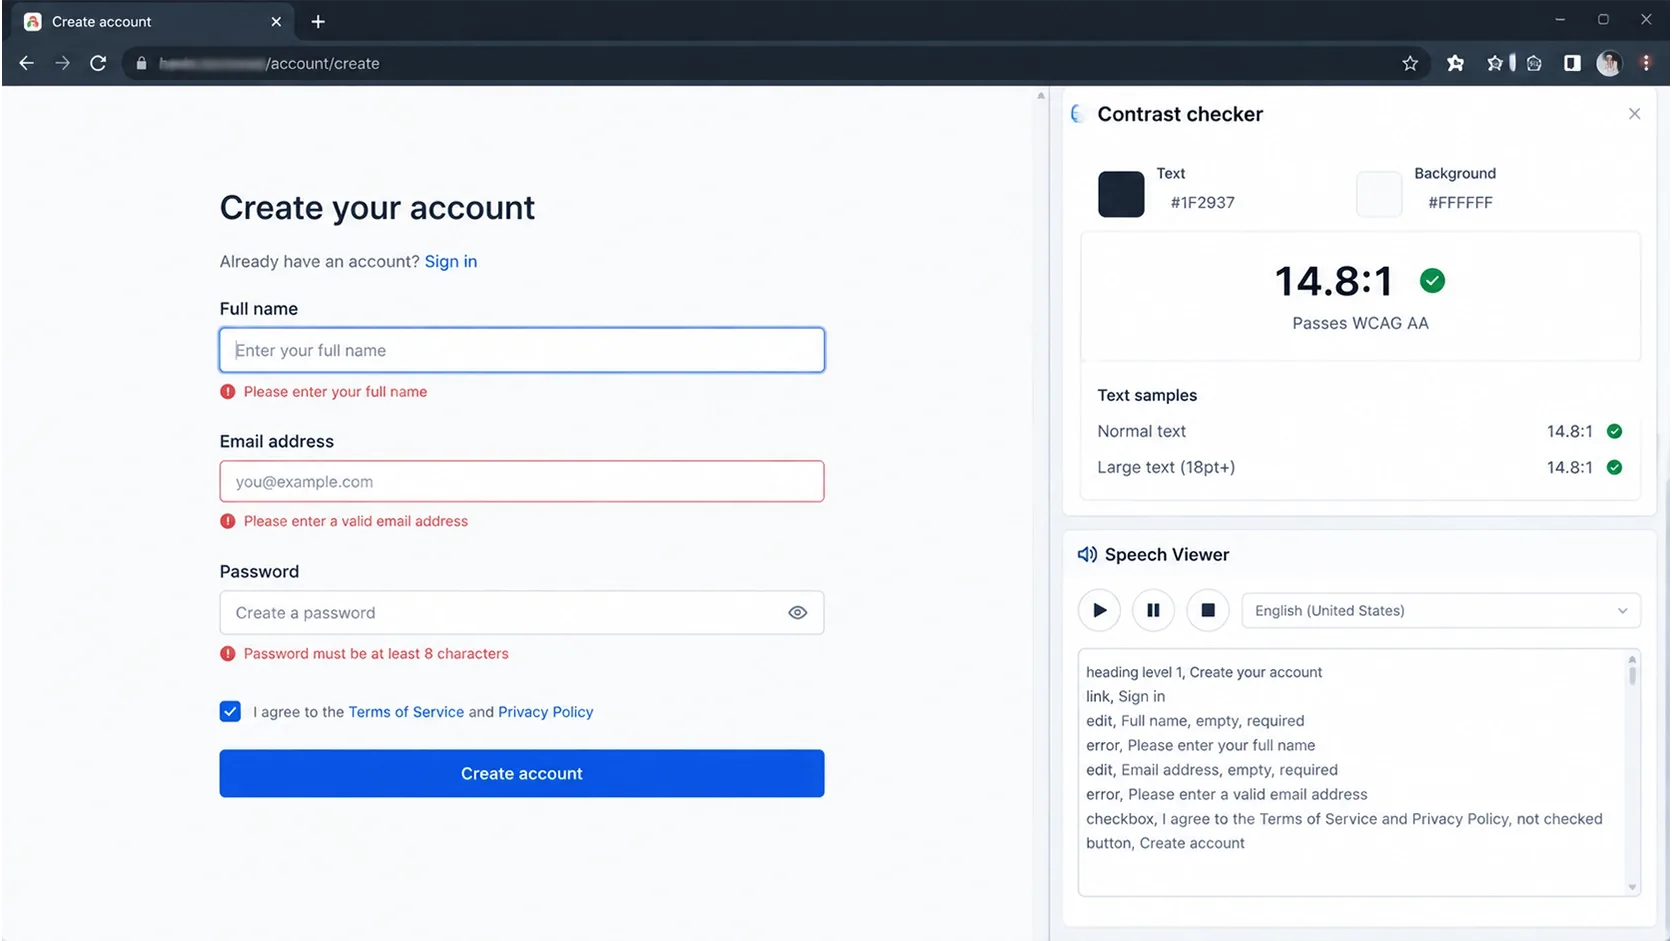Submit with the Create account button
Screen dimensions: 1672x941
pos(522,773)
